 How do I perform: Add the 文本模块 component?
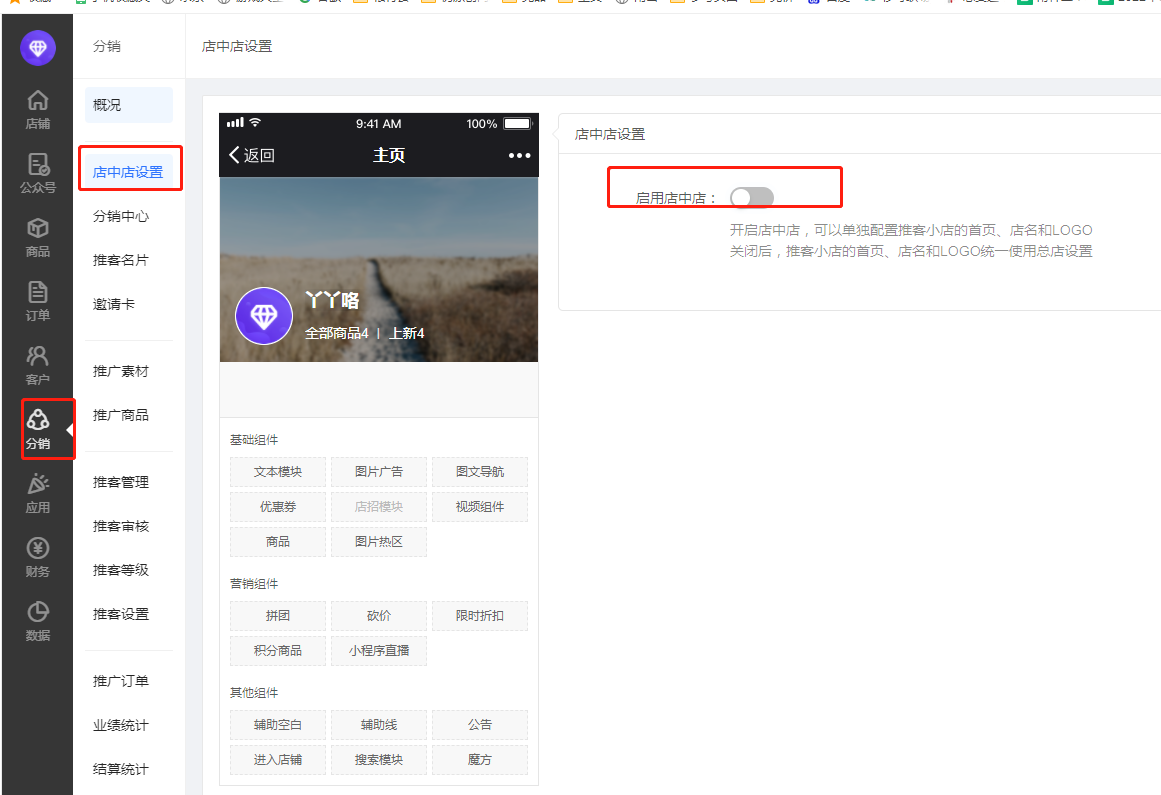[x=278, y=472]
